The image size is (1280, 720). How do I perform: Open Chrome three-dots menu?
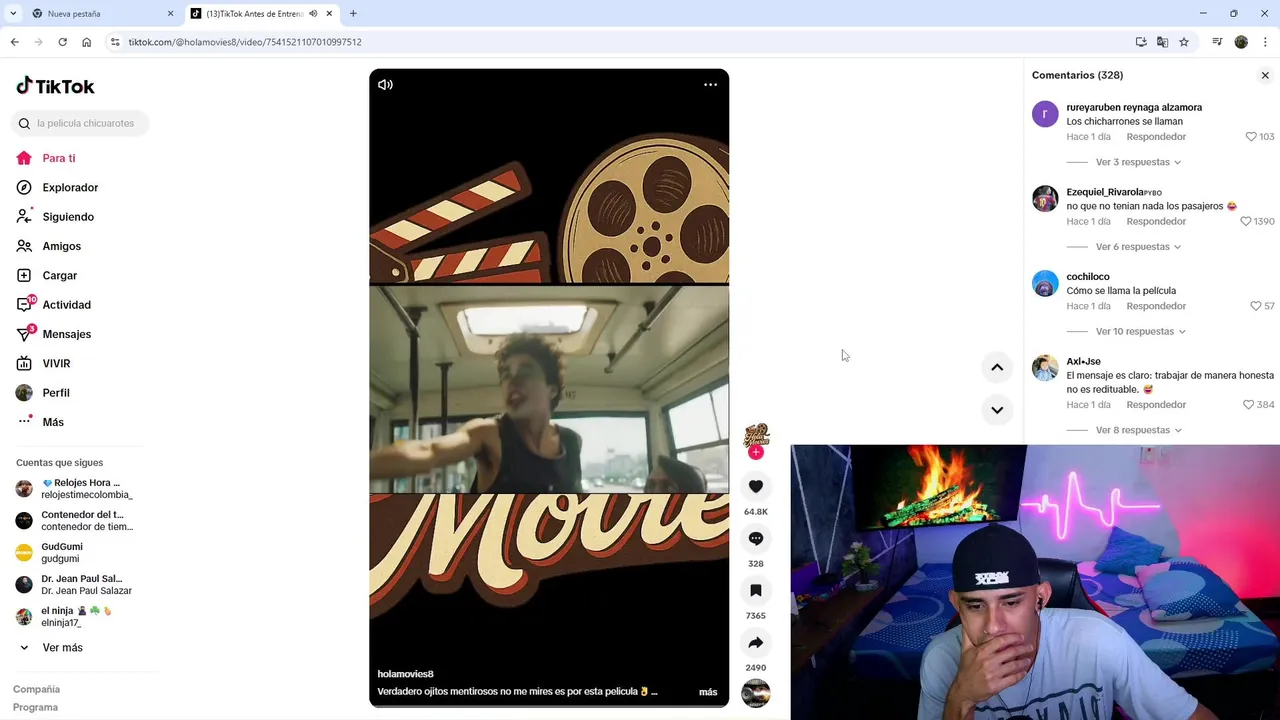click(1266, 42)
